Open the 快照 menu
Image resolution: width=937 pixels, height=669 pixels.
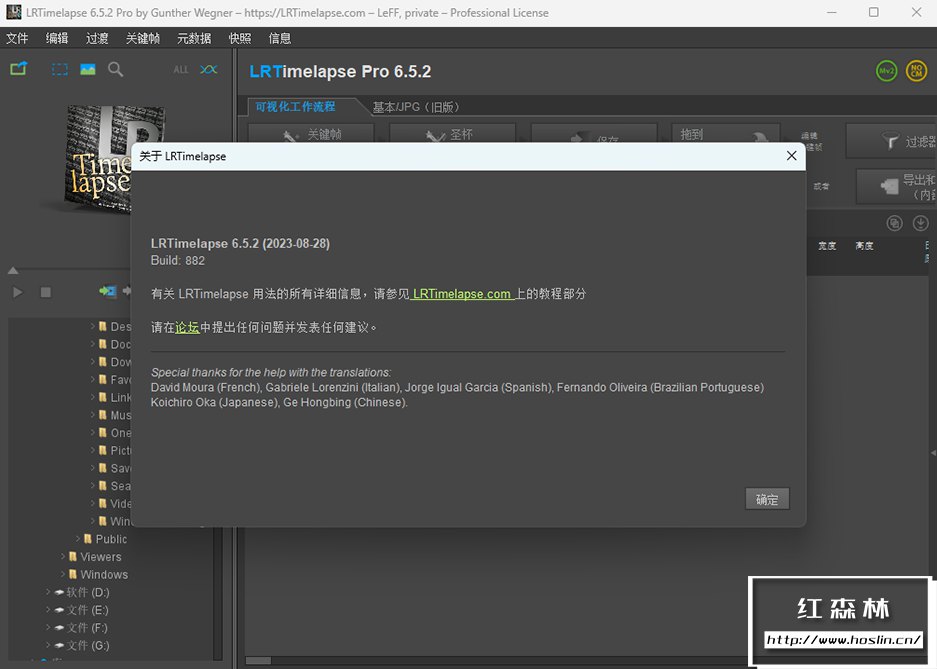pyautogui.click(x=240, y=38)
